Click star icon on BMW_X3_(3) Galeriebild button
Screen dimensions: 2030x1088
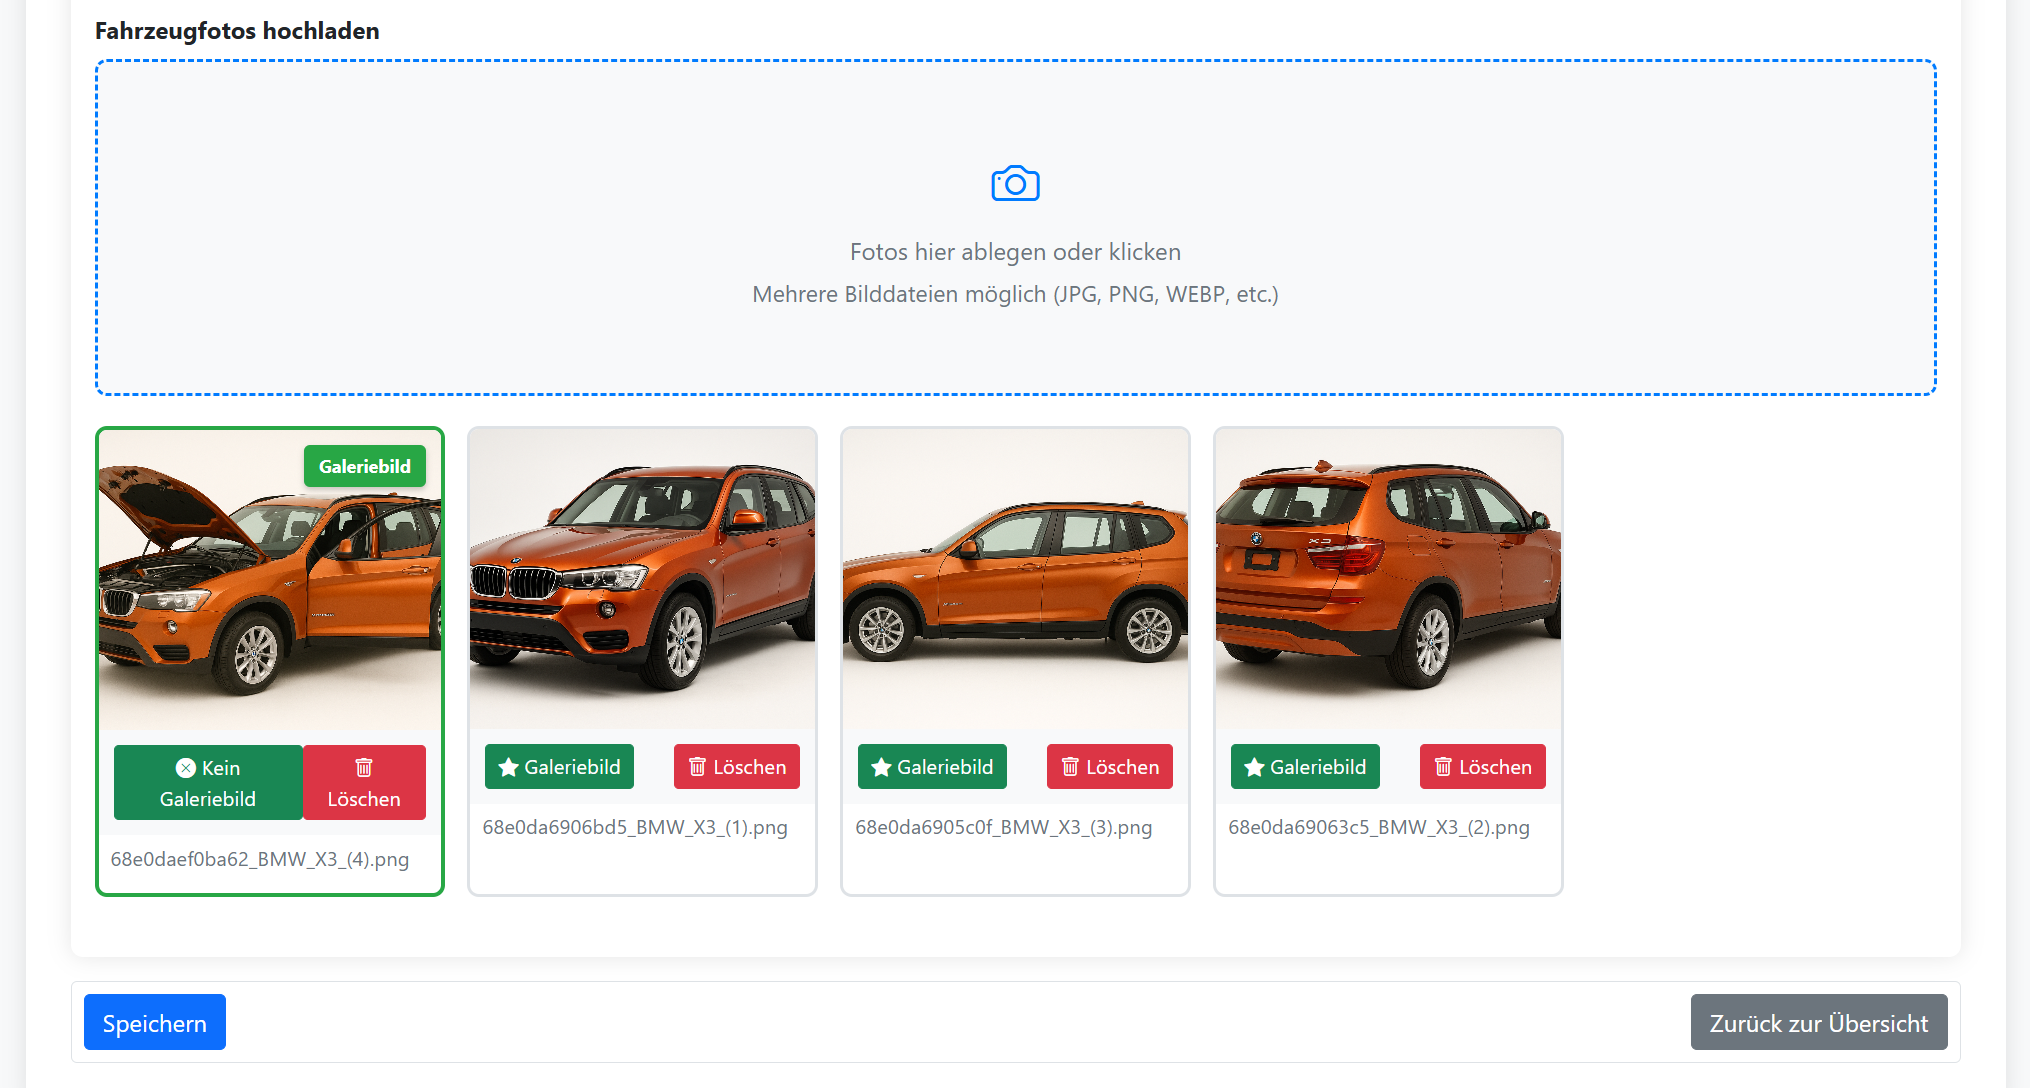point(881,767)
